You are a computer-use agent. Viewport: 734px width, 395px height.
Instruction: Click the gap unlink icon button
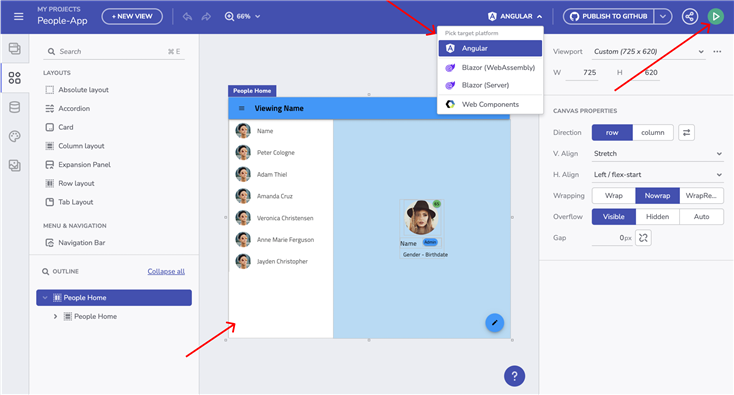click(x=643, y=238)
